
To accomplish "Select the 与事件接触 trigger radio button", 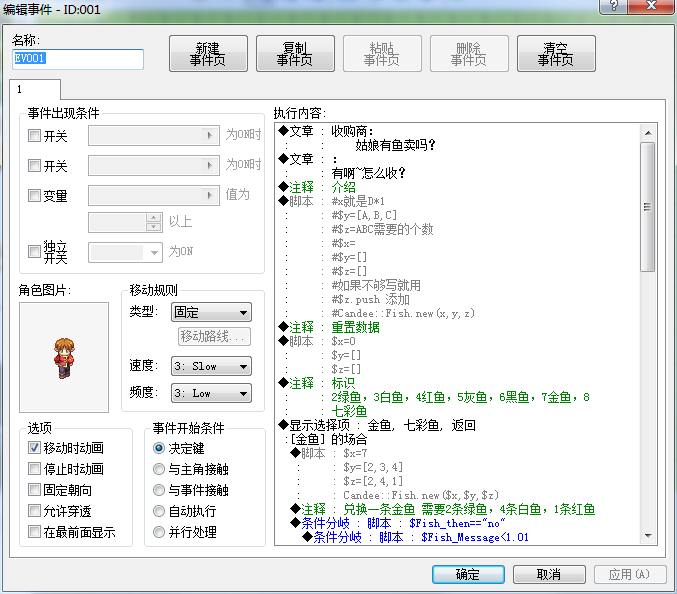I will click(159, 490).
